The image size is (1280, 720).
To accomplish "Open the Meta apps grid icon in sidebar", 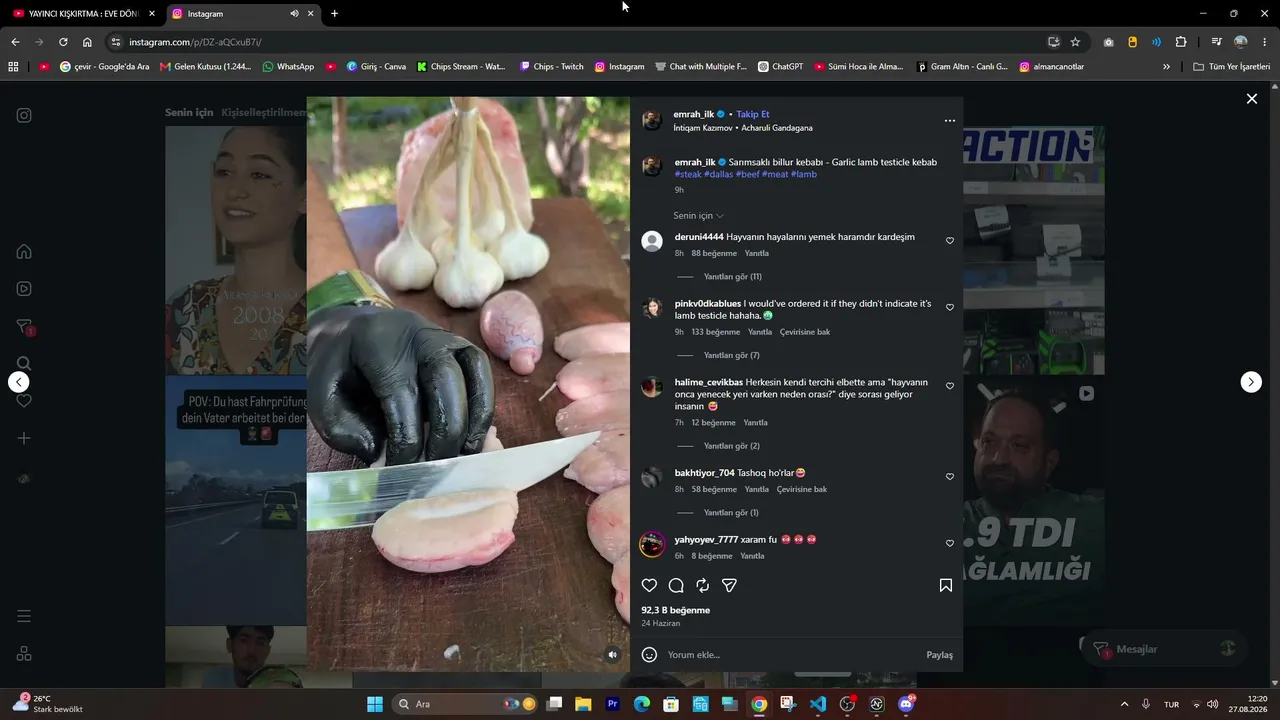I will coord(24,654).
